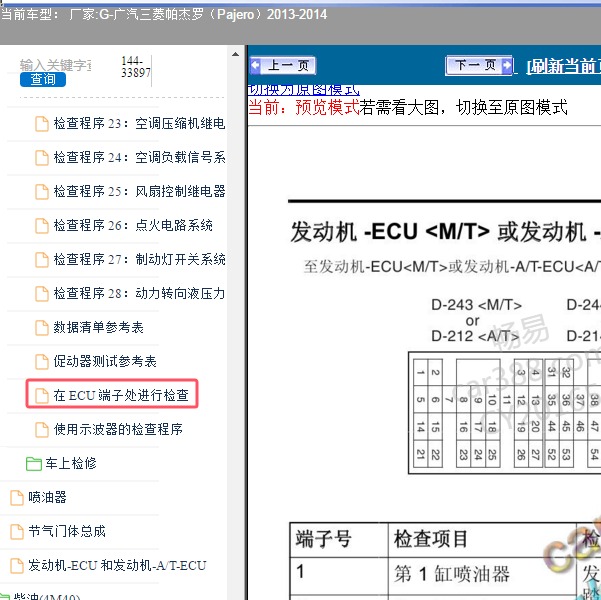
Task: Click page icon beside 检查程序 24
Action: click(x=42, y=158)
